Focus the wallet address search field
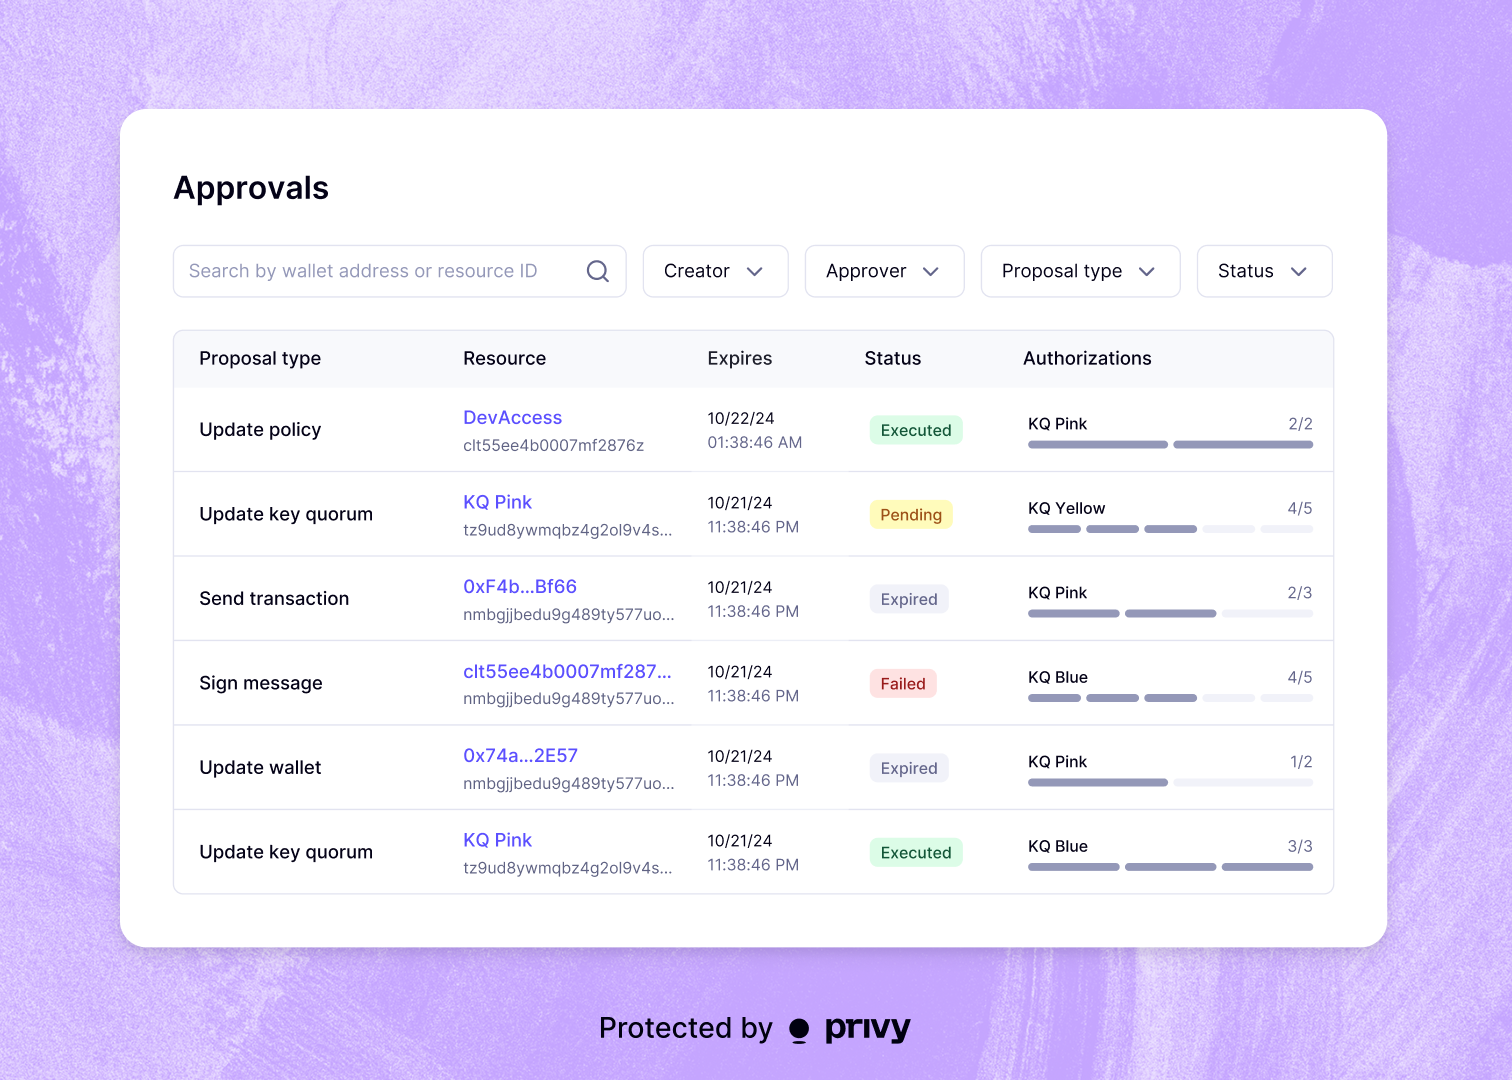 (x=400, y=271)
